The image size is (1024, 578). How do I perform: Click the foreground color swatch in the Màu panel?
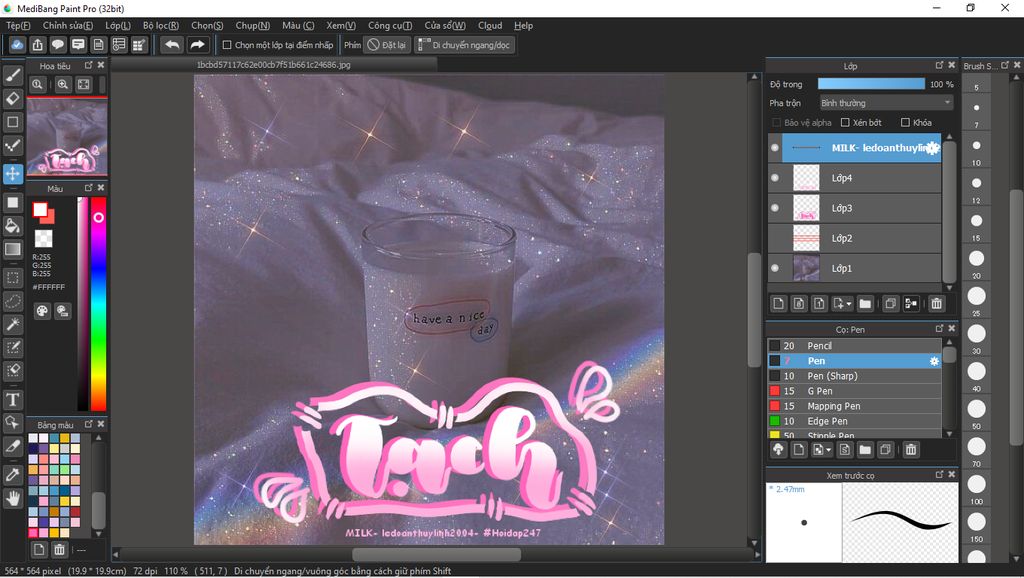(40, 210)
